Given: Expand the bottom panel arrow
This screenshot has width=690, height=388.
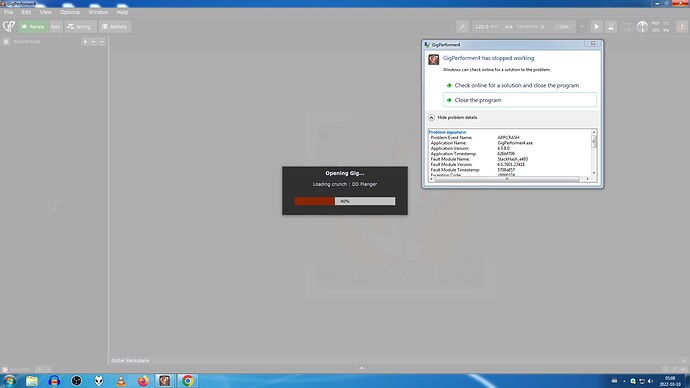Looking at the screenshot, I should pos(361,368).
